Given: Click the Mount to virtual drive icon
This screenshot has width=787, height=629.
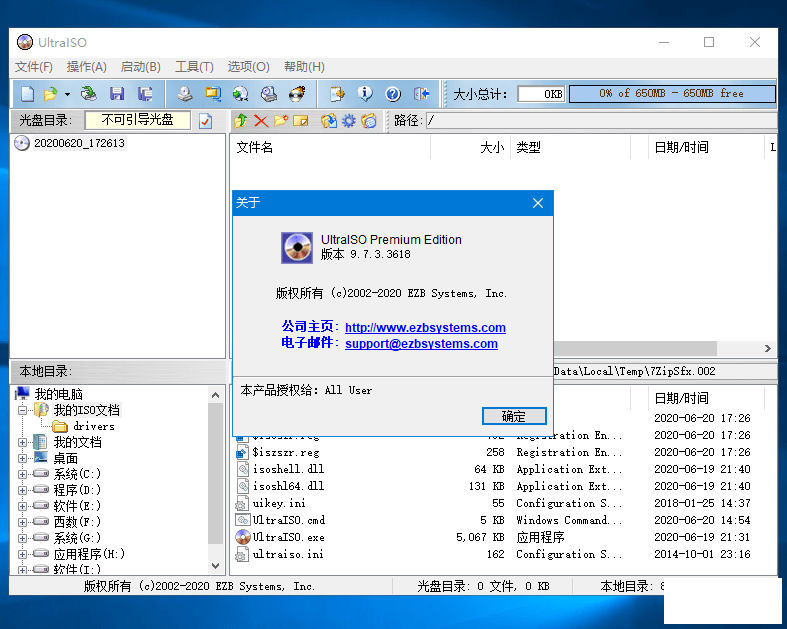Looking at the screenshot, I should (269, 93).
